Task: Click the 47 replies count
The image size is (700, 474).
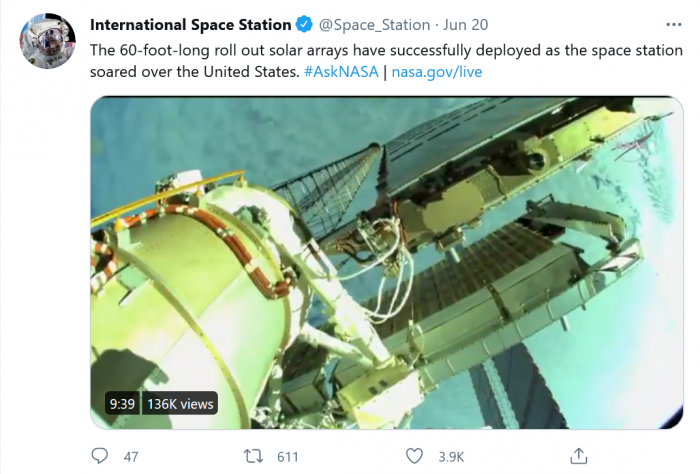Action: pos(130,457)
